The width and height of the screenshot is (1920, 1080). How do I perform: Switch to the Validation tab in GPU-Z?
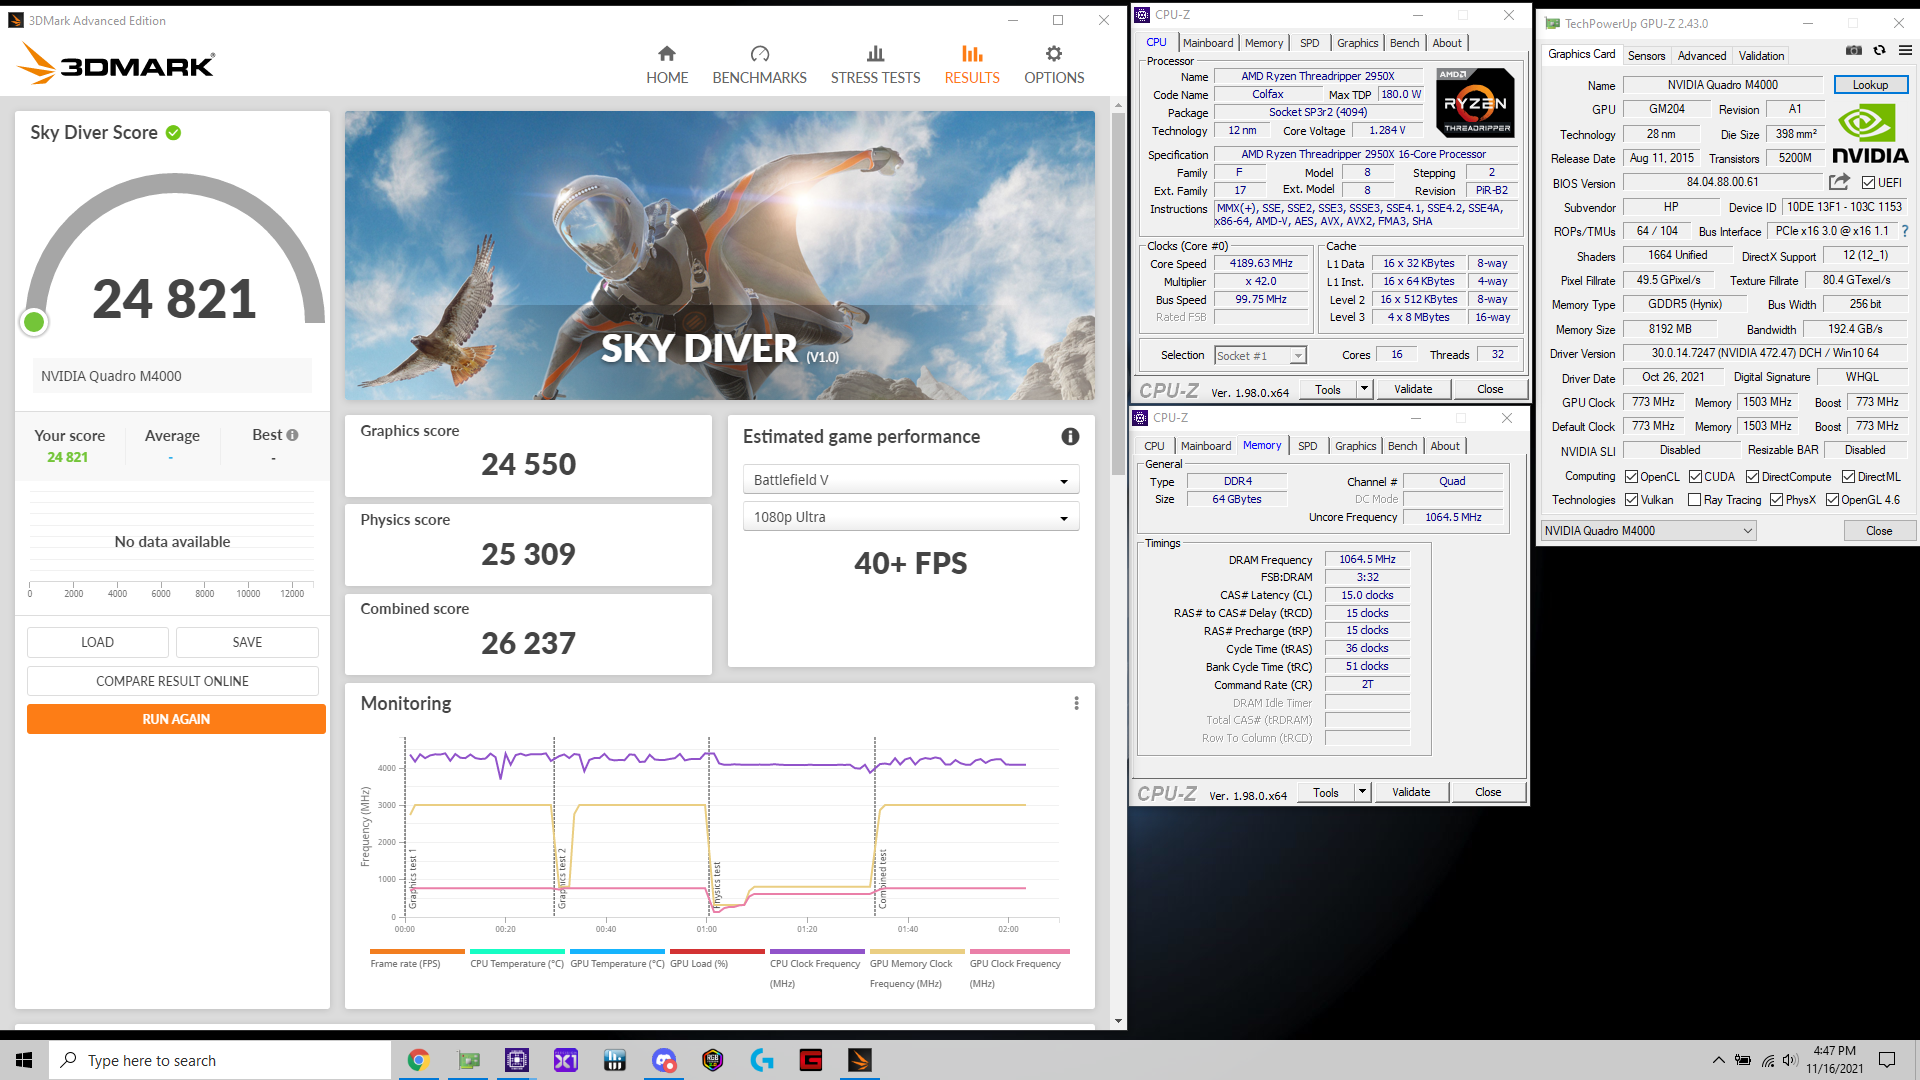pos(1760,56)
